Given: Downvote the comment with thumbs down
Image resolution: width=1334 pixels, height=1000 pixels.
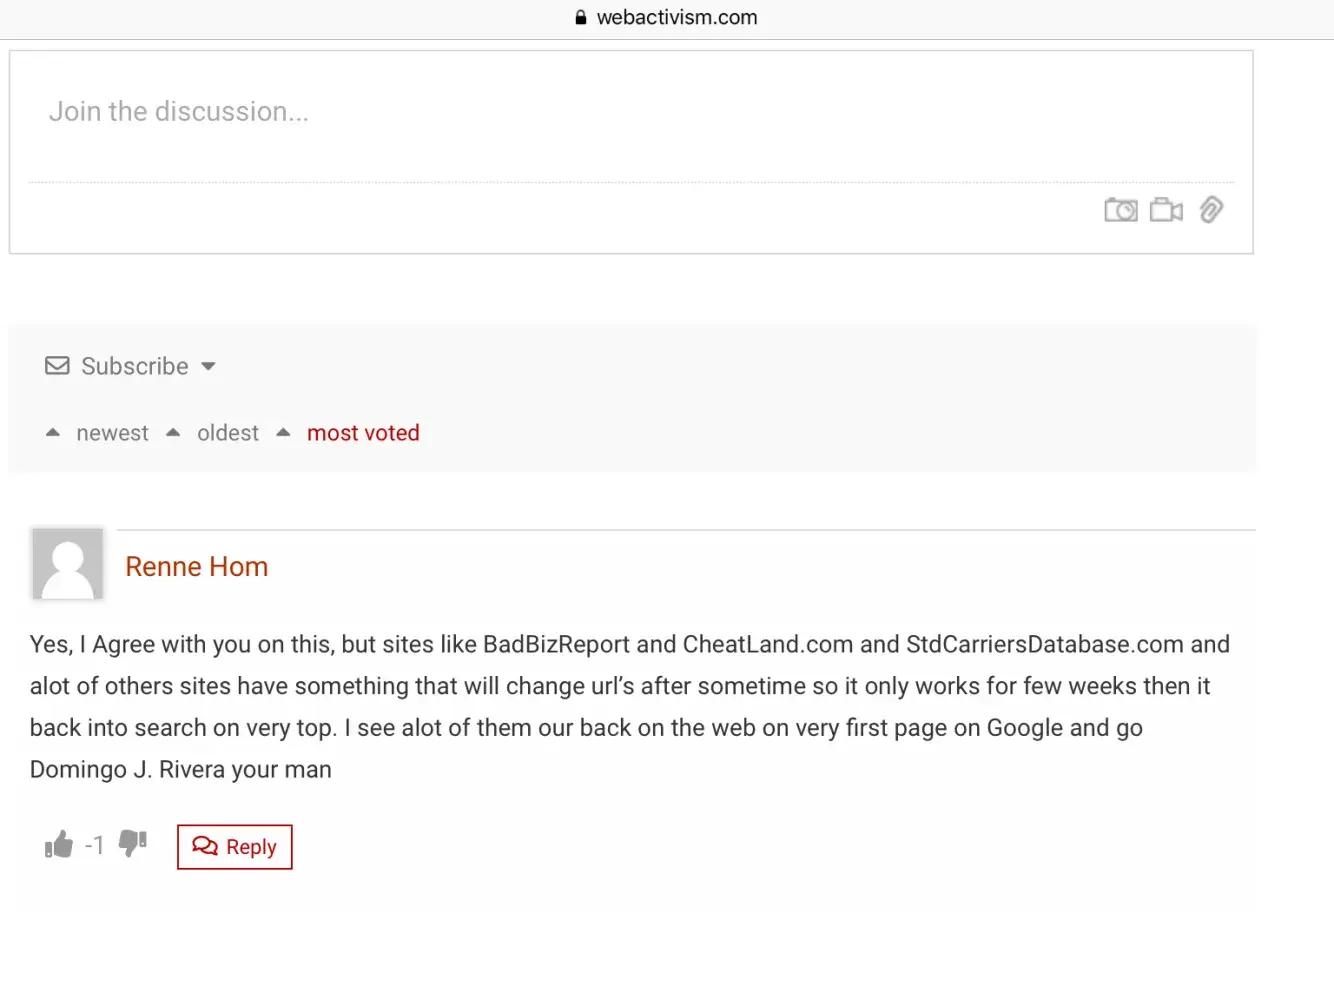Looking at the screenshot, I should [133, 843].
